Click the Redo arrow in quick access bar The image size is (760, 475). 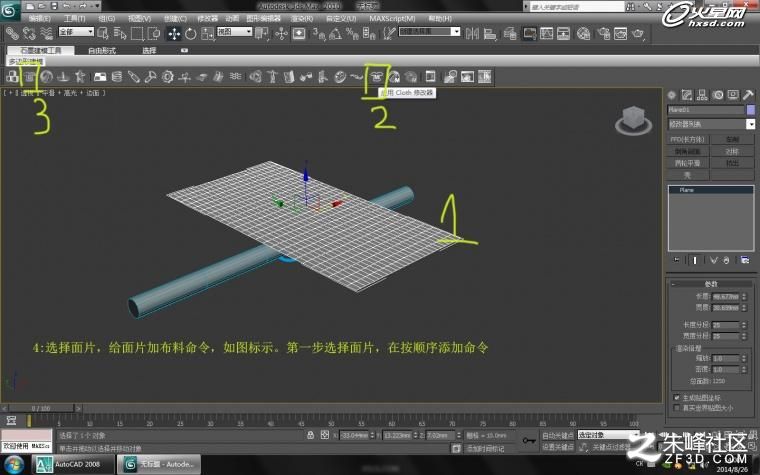pos(82,6)
